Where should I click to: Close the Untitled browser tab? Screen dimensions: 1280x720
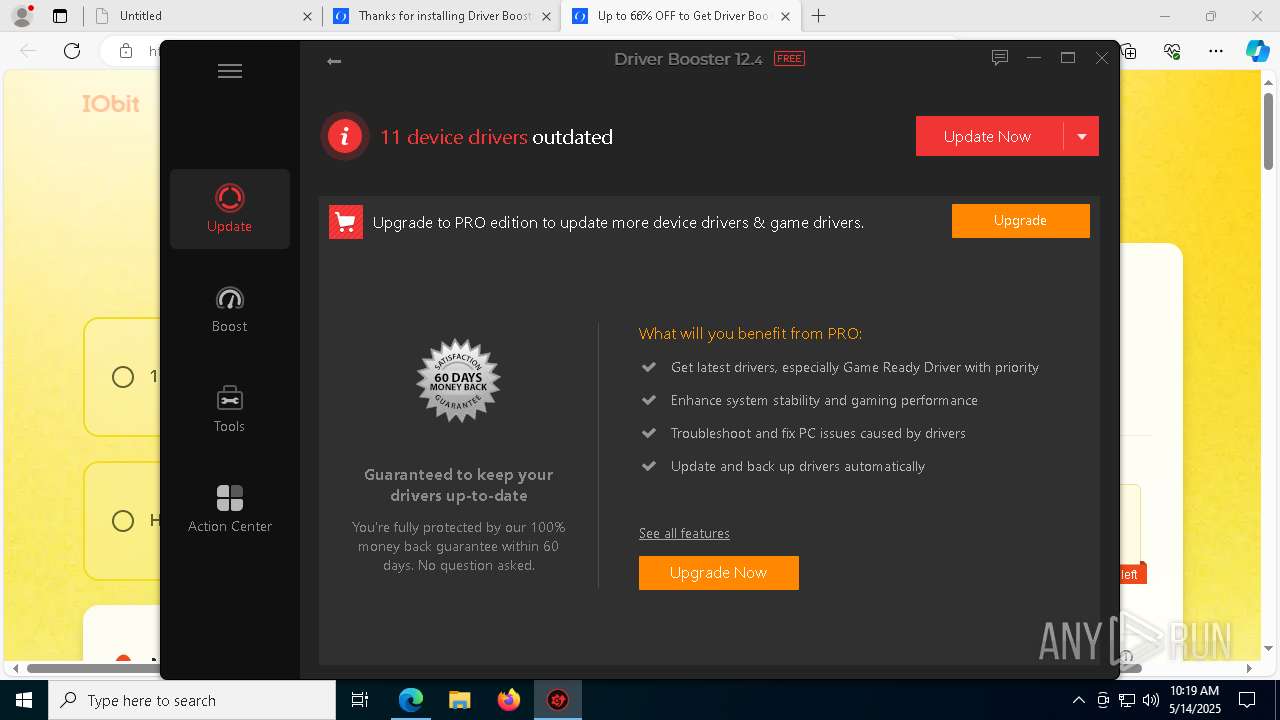point(306,16)
